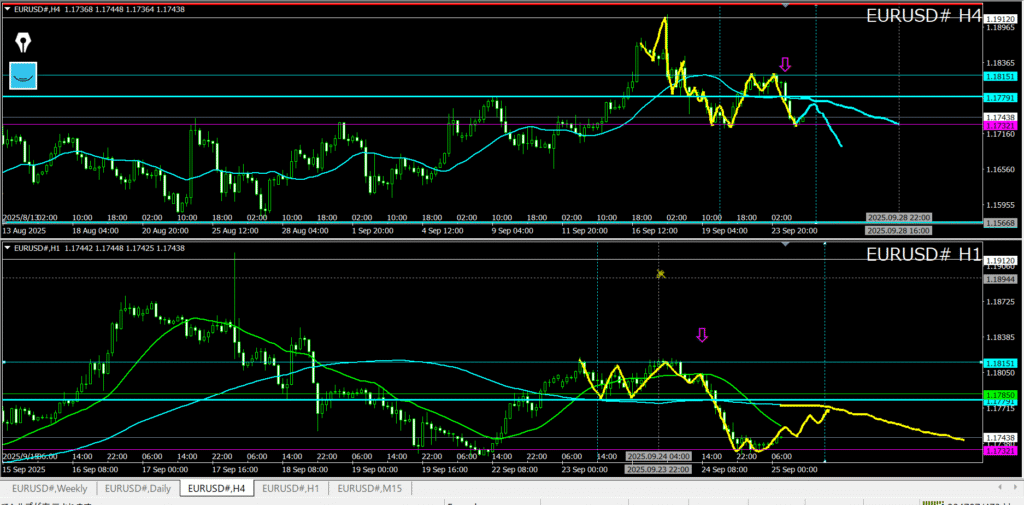1024x505 pixels.
Task: Open the EURUSD#,M15 chart tab
Action: (x=371, y=488)
